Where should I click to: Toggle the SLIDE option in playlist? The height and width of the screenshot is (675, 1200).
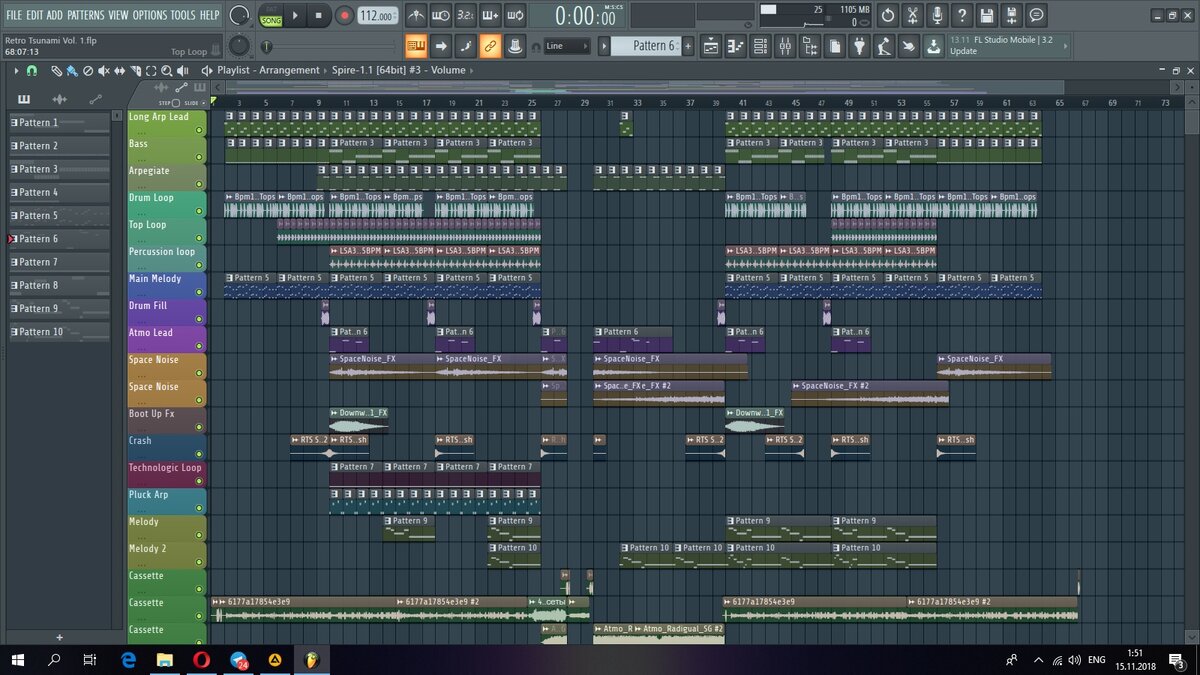pos(196,103)
